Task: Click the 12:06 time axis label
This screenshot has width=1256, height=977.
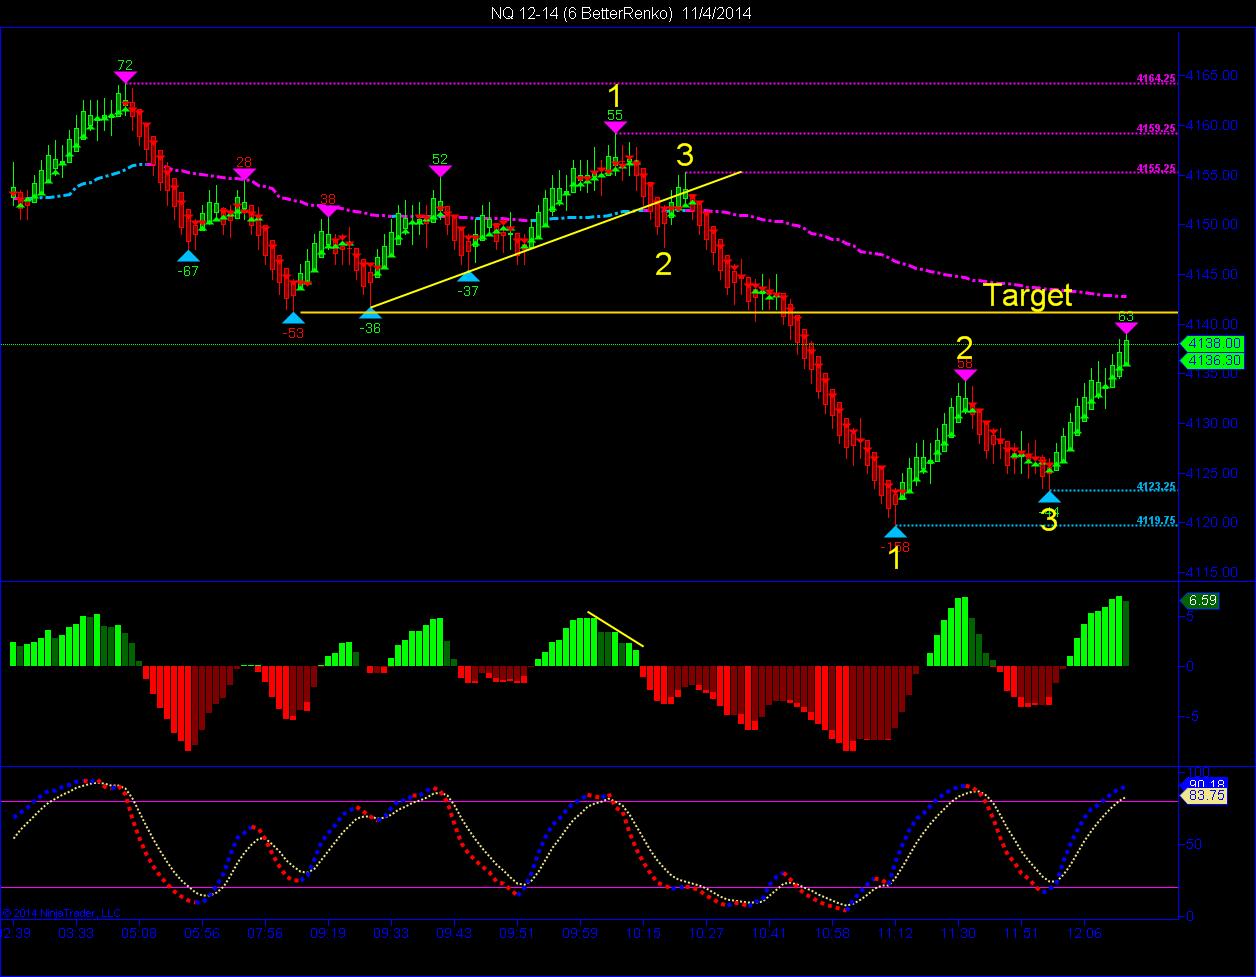Action: (1084, 932)
